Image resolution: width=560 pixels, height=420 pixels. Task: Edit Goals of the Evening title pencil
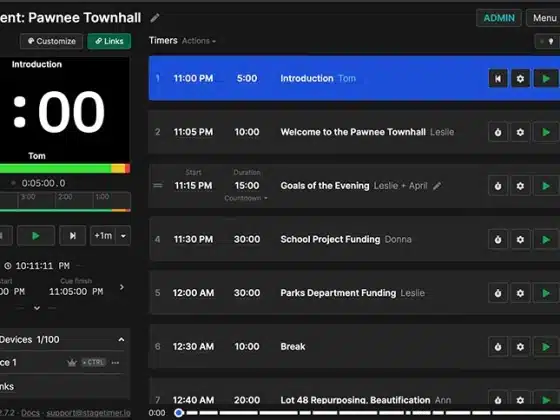pos(437,186)
